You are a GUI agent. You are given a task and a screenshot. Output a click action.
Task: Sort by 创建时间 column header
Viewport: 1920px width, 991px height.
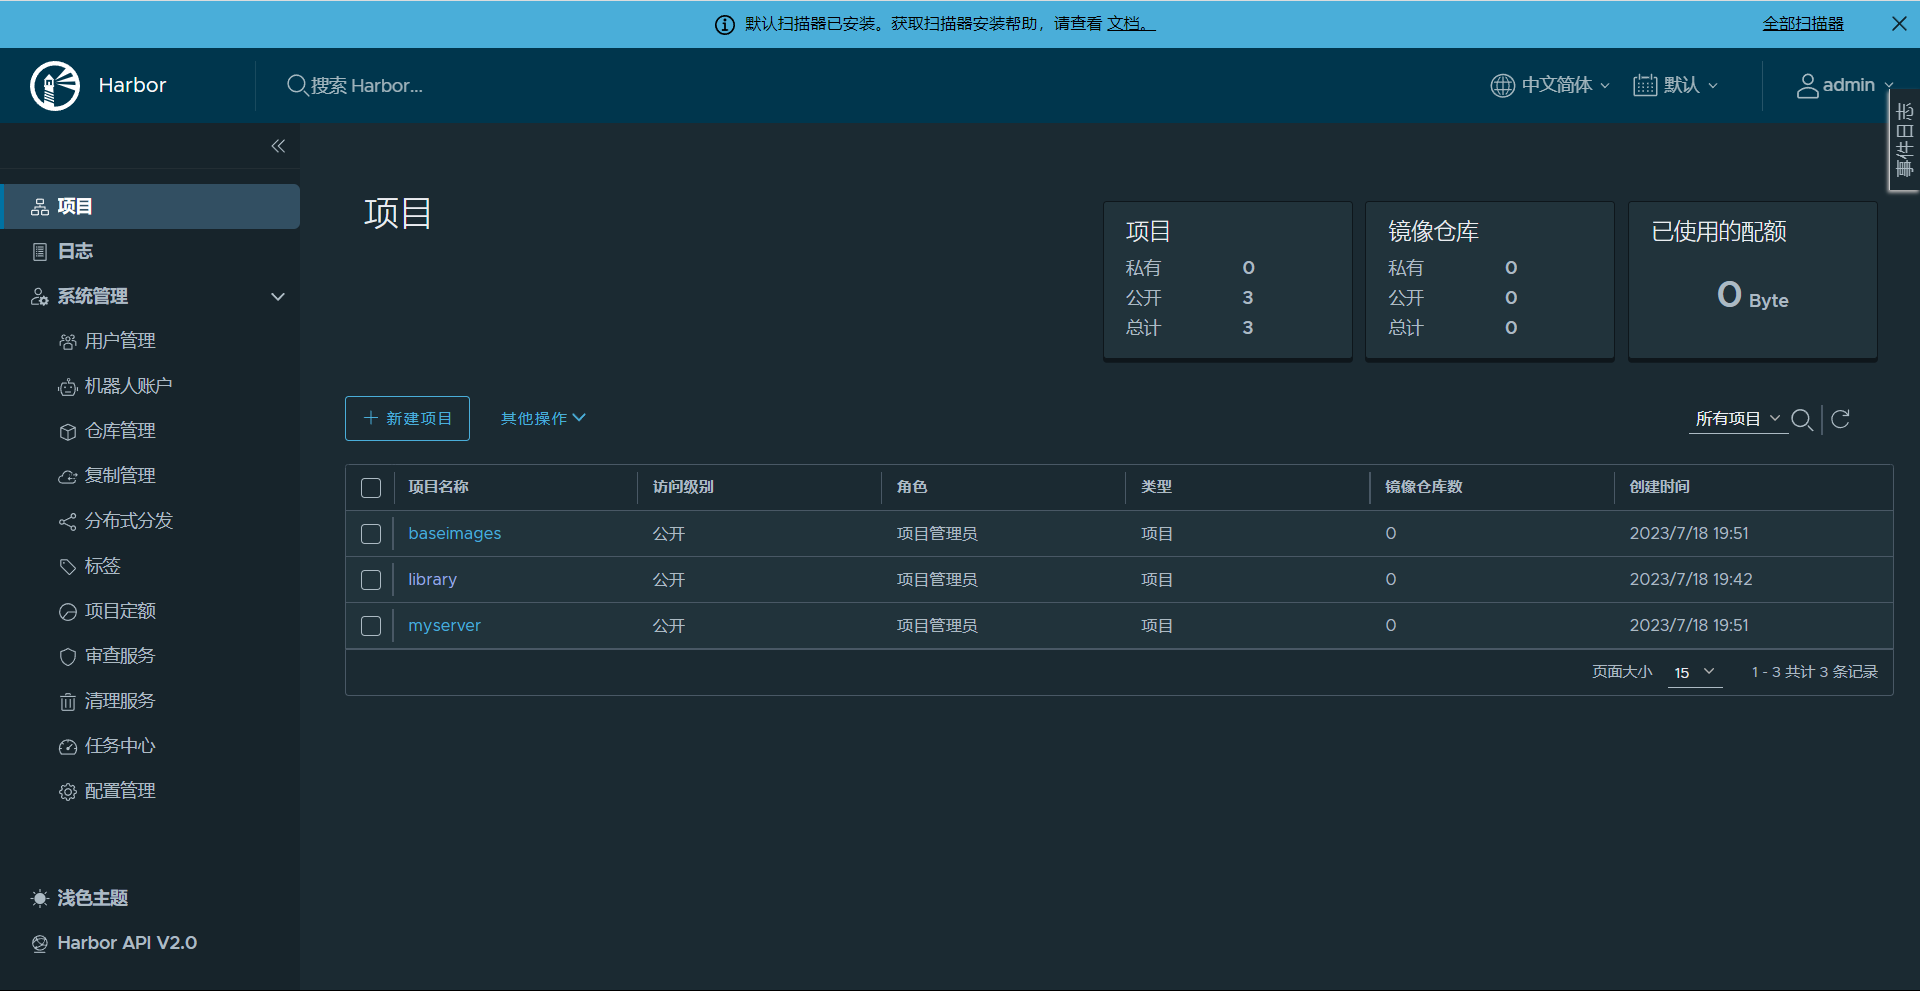pyautogui.click(x=1660, y=488)
